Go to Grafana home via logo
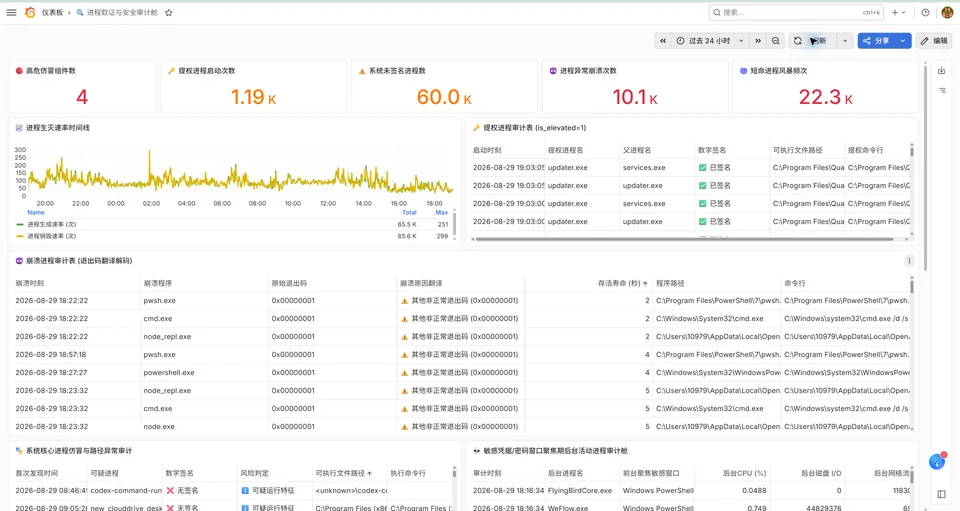The height and width of the screenshot is (511, 960). pos(30,12)
